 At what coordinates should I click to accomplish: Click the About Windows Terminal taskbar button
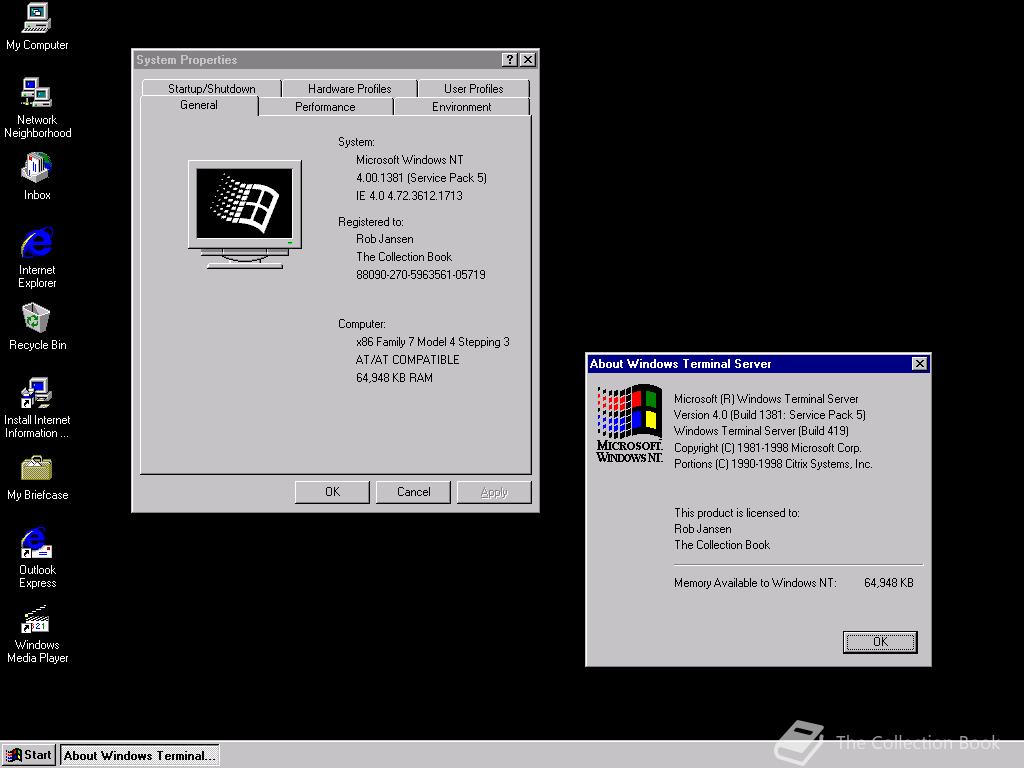click(x=140, y=756)
